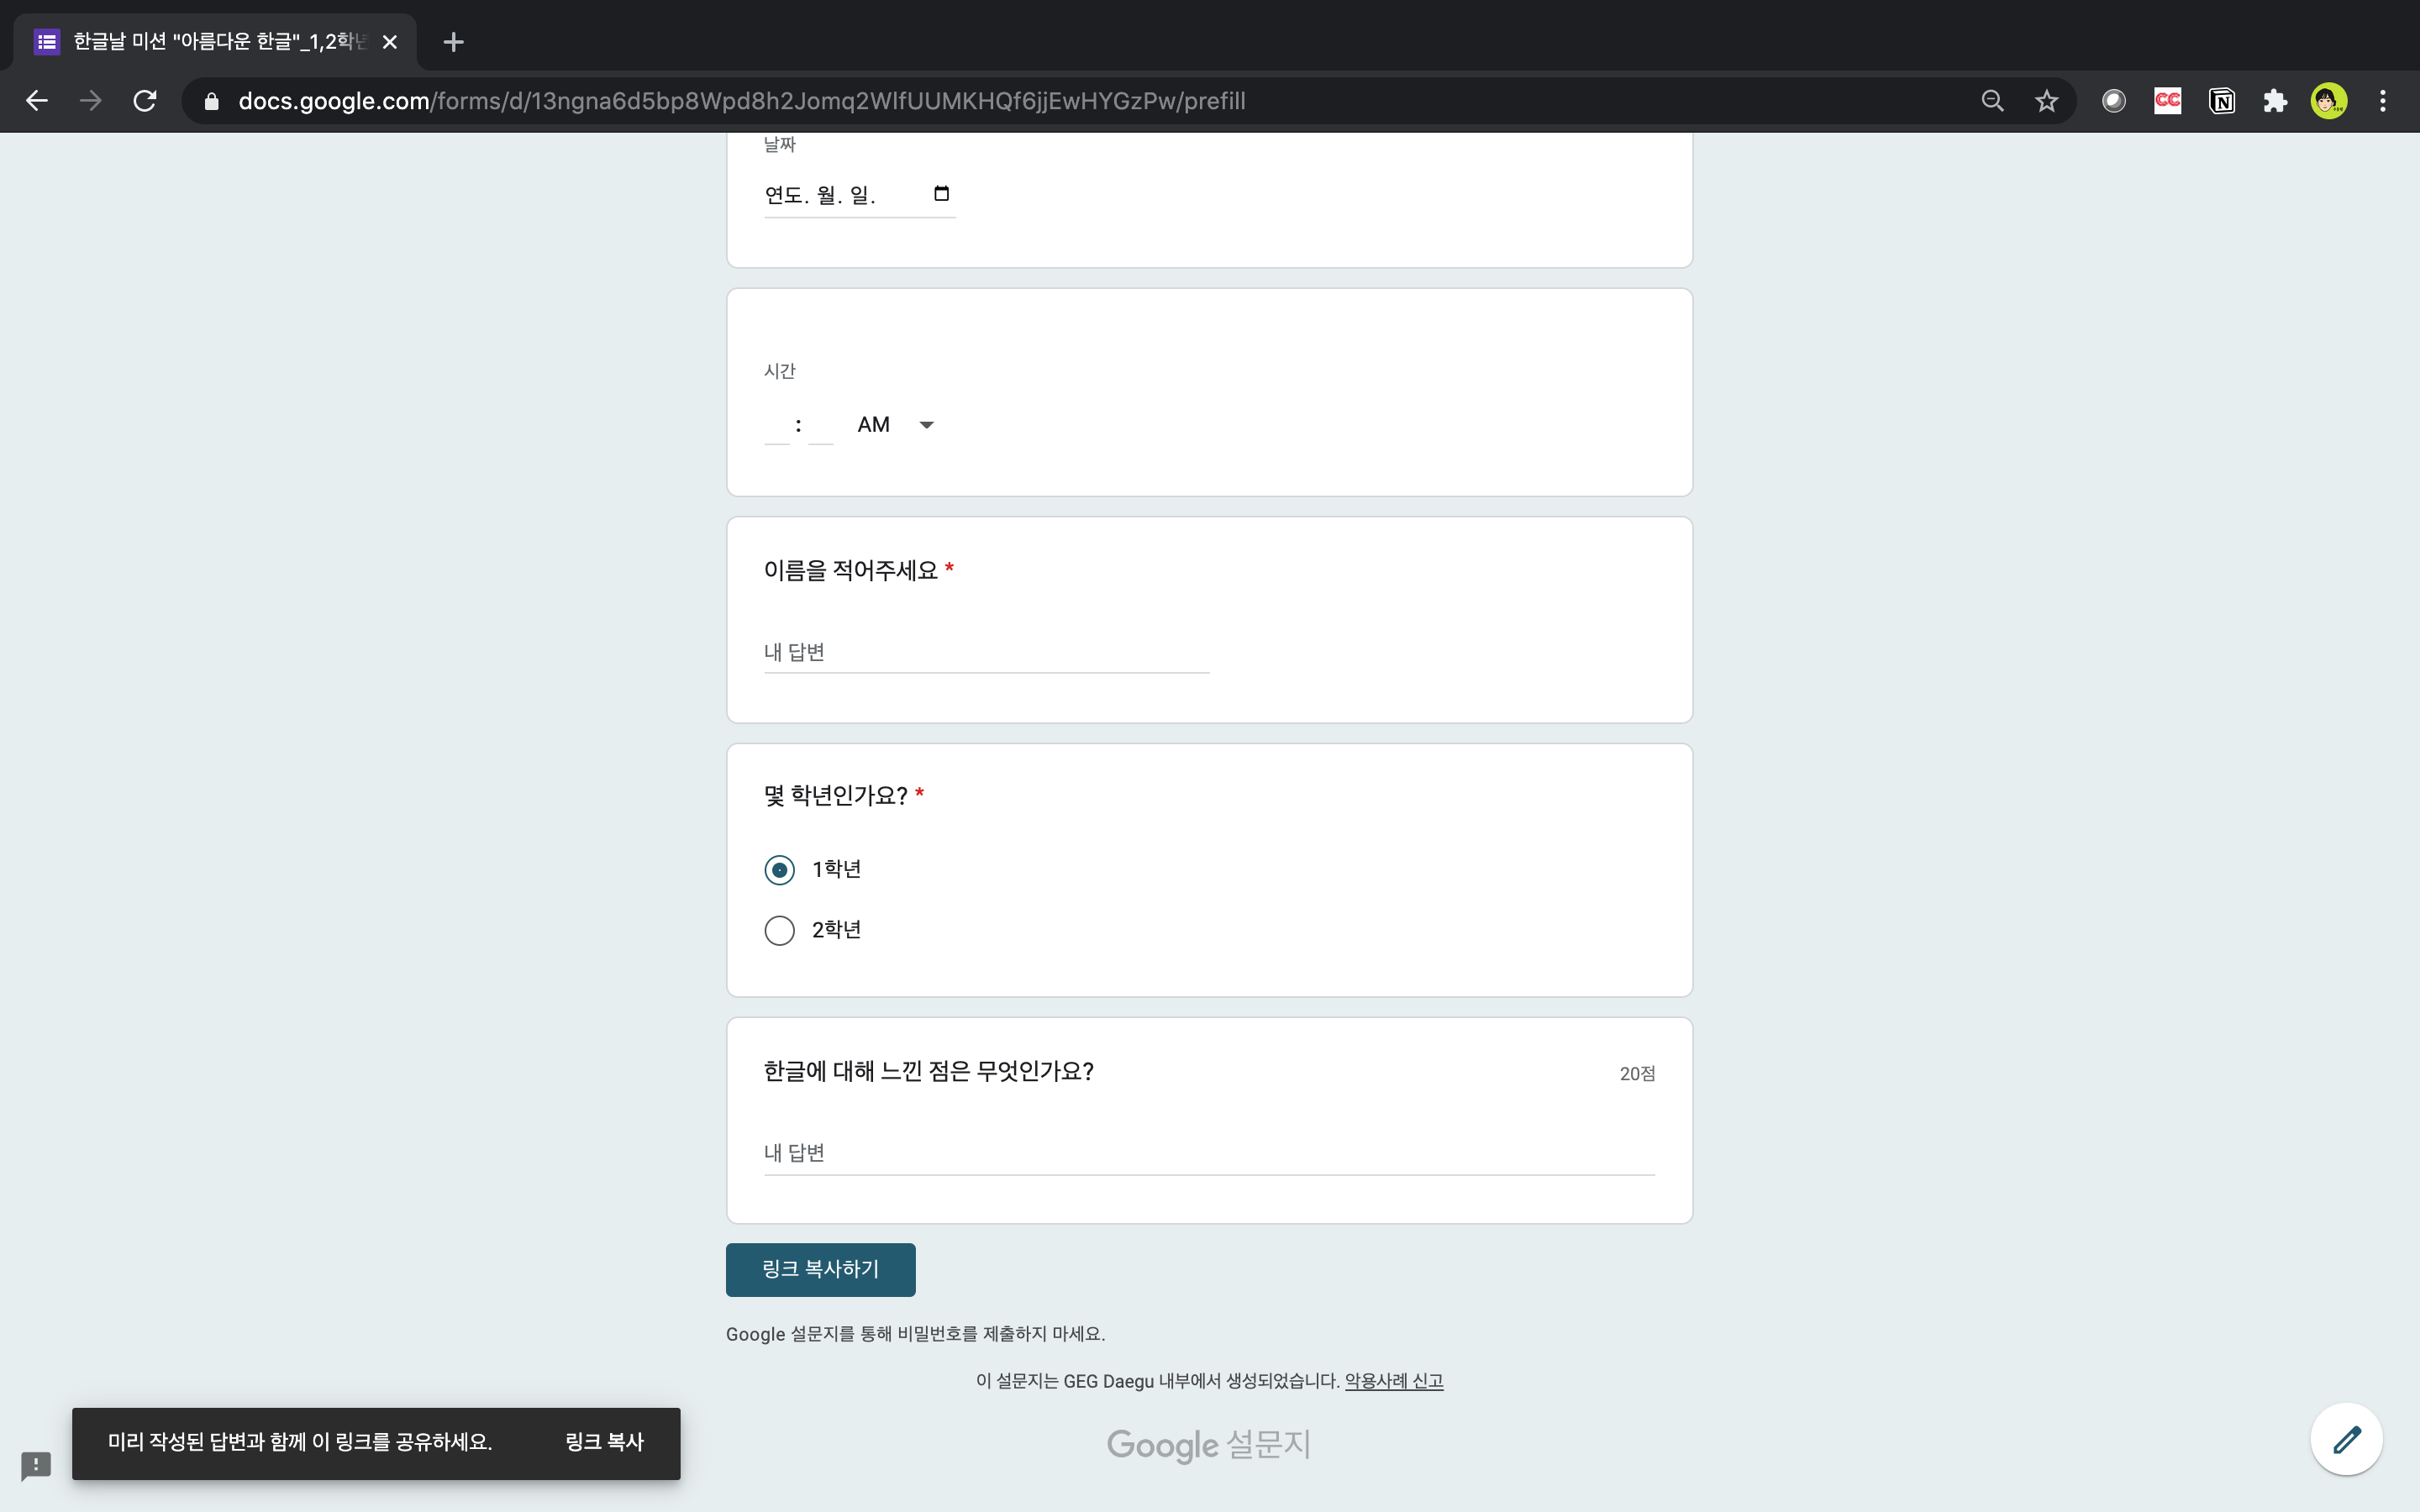Open the date picker calendar icon
2420x1512 pixels.
click(x=941, y=194)
